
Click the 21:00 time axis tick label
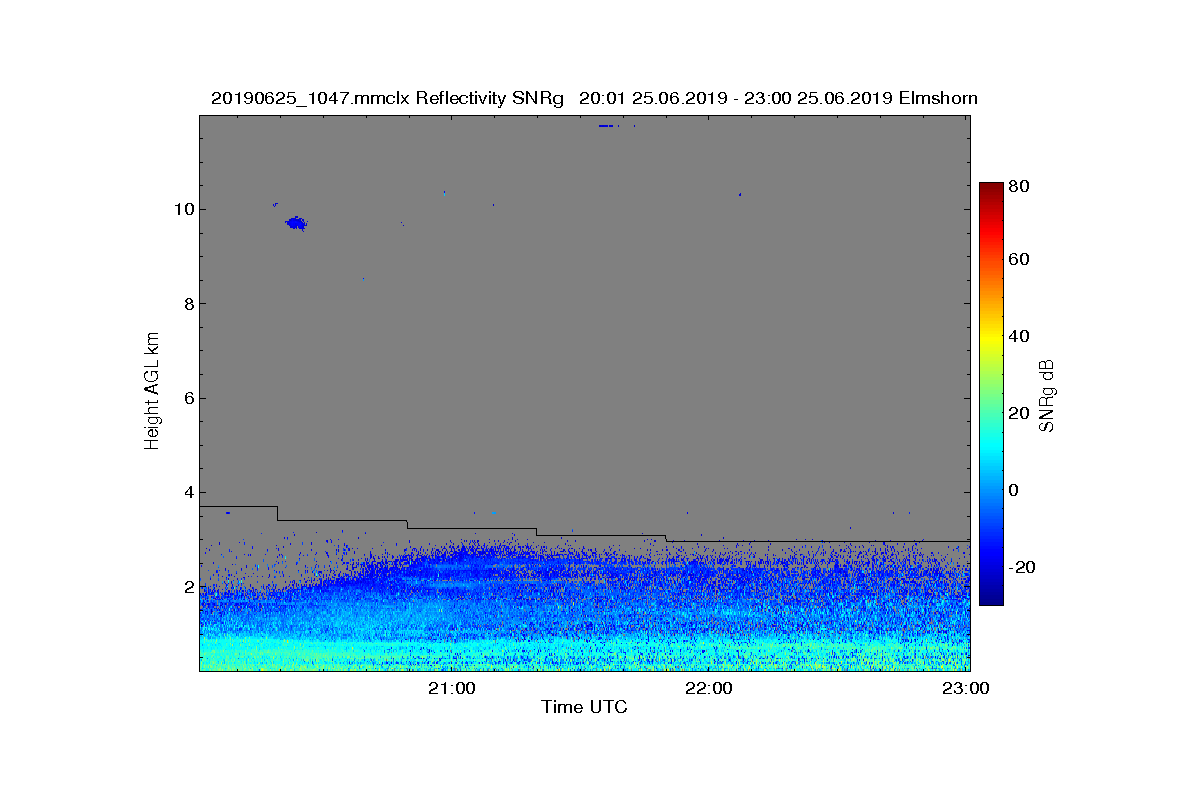click(x=451, y=688)
